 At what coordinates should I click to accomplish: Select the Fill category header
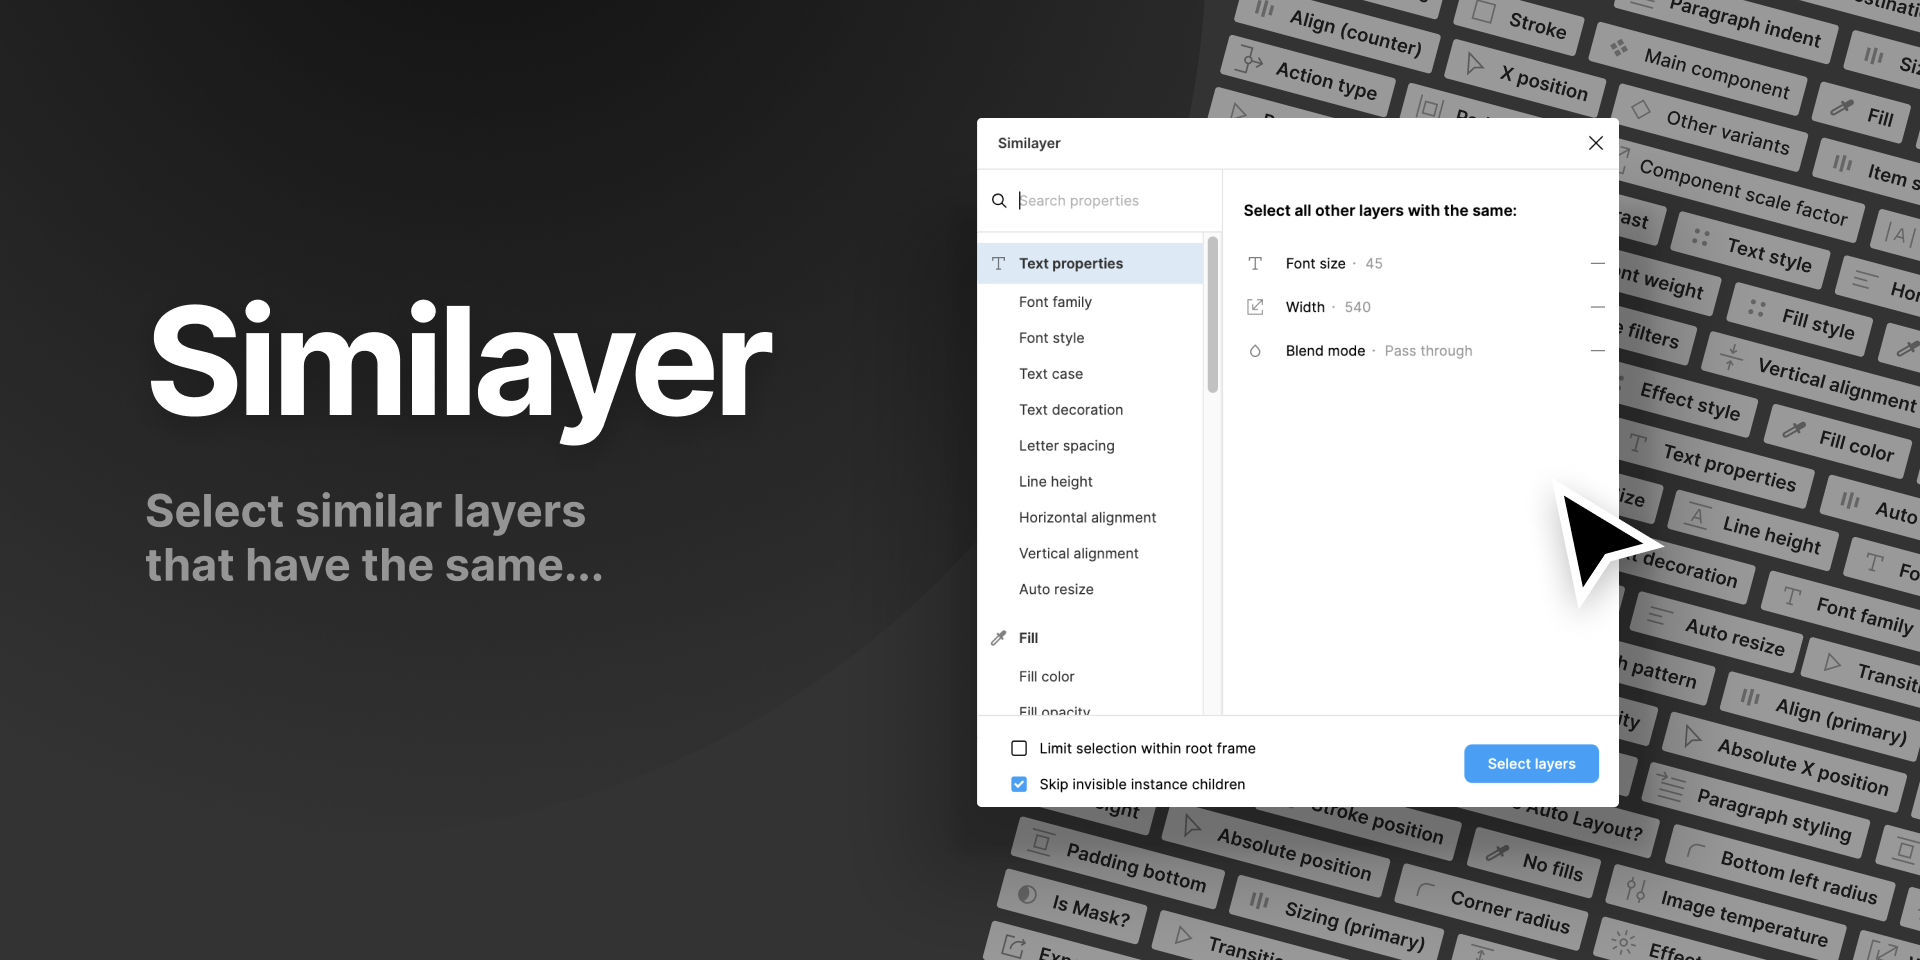[x=1090, y=638]
